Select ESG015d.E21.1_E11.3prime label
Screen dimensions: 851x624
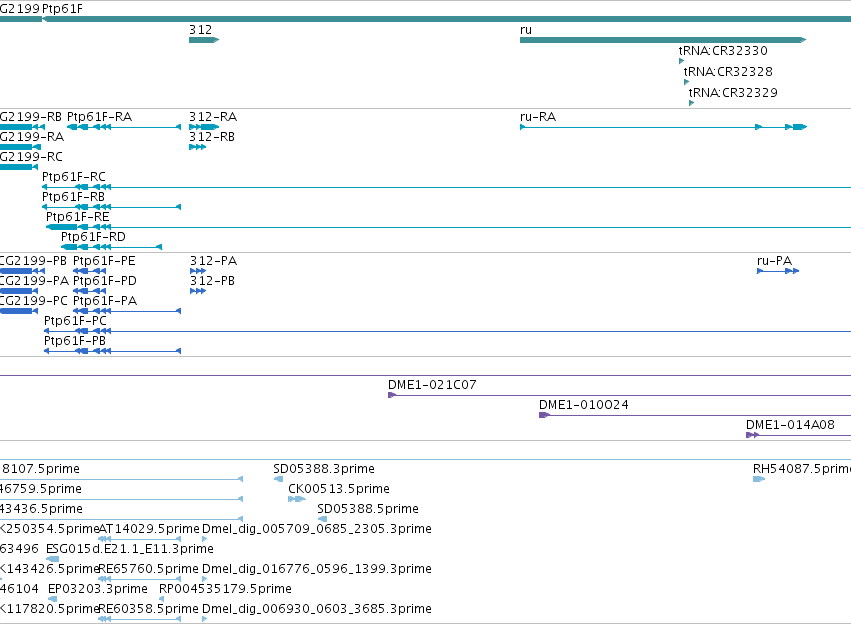[x=130, y=549]
